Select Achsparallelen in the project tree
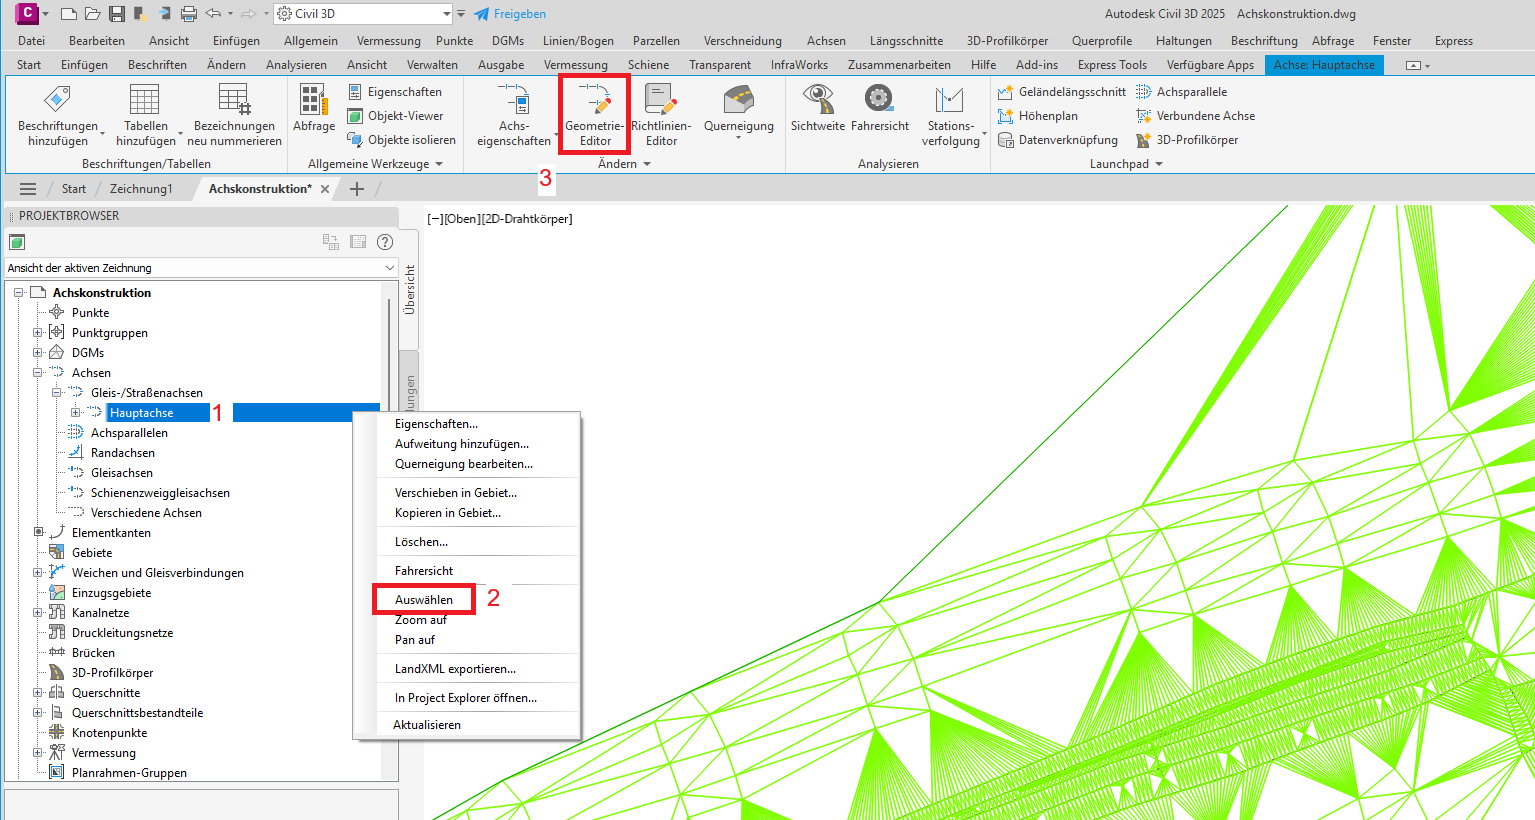Viewport: 1535px width, 820px height. [129, 433]
